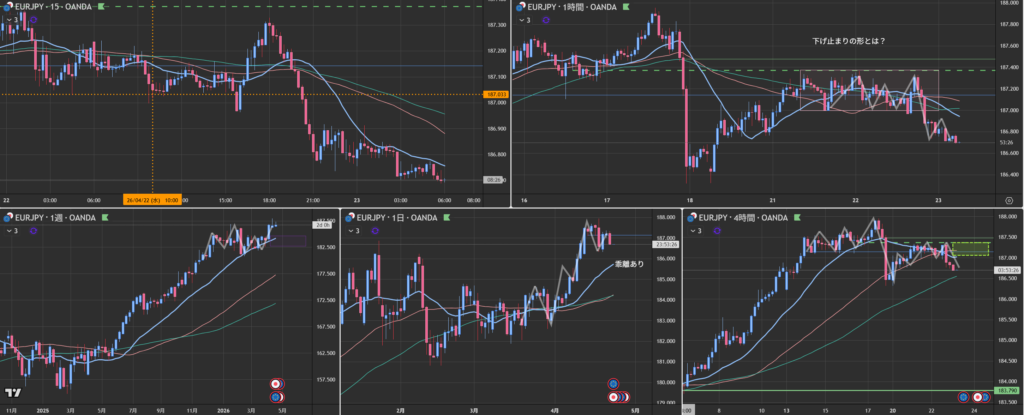Click the TradingView logo in the weekly chart
The image size is (1024, 415).
click(x=13, y=395)
